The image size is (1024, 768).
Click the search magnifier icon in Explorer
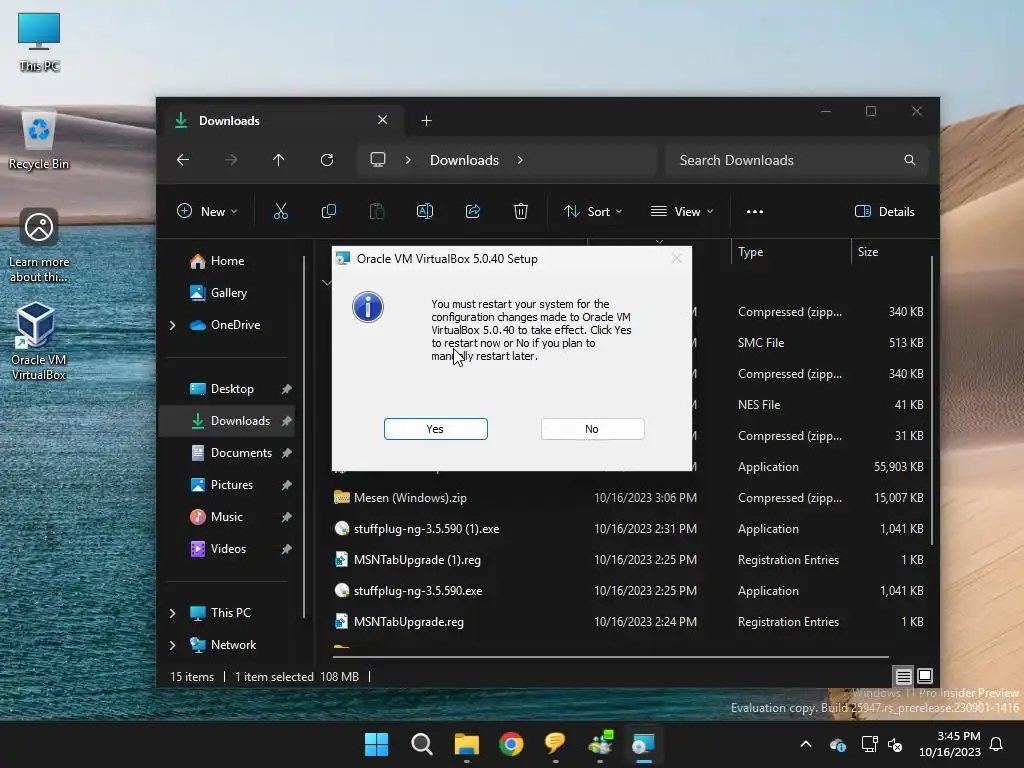click(910, 160)
